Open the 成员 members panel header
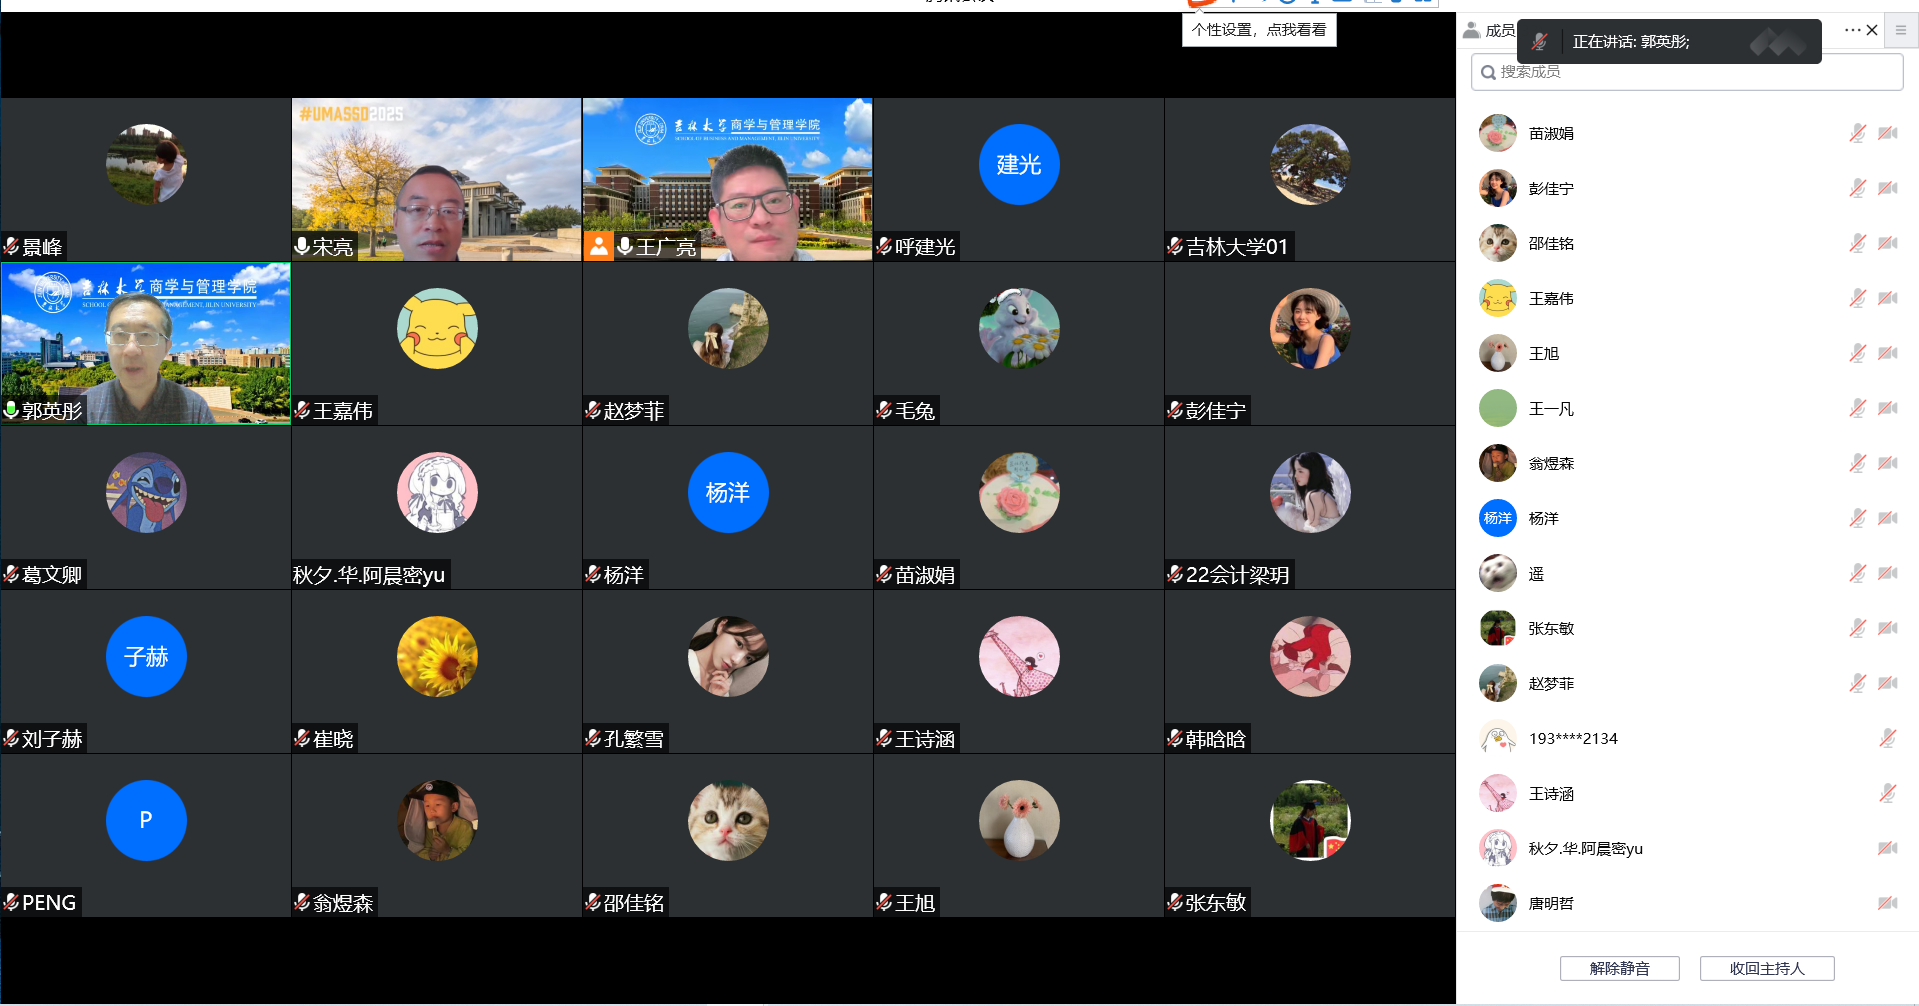This screenshot has width=1919, height=1006. coord(1489,30)
